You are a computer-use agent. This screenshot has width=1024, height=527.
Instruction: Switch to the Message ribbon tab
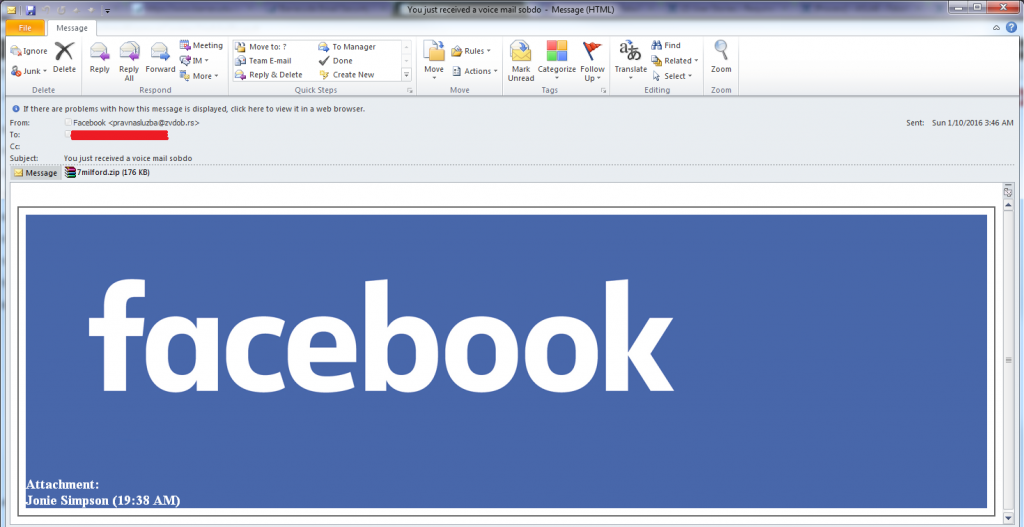(x=72, y=28)
